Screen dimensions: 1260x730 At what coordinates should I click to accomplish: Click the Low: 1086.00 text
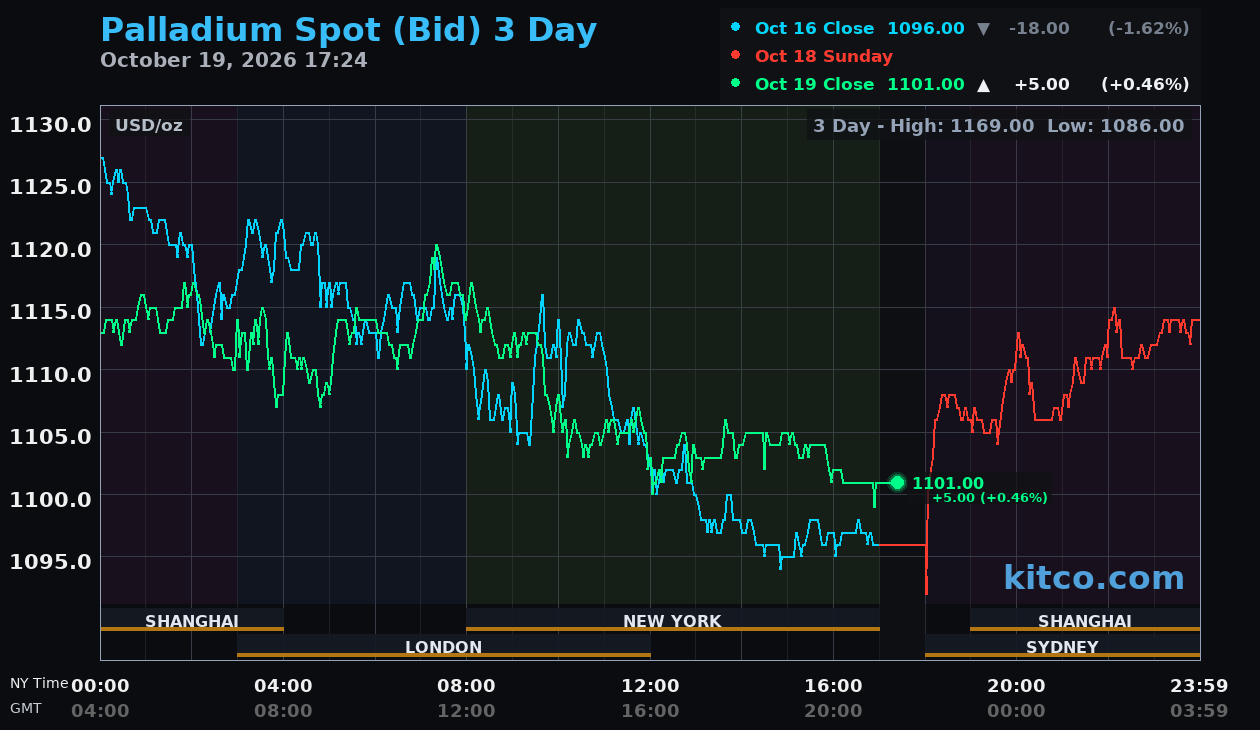coord(1116,126)
